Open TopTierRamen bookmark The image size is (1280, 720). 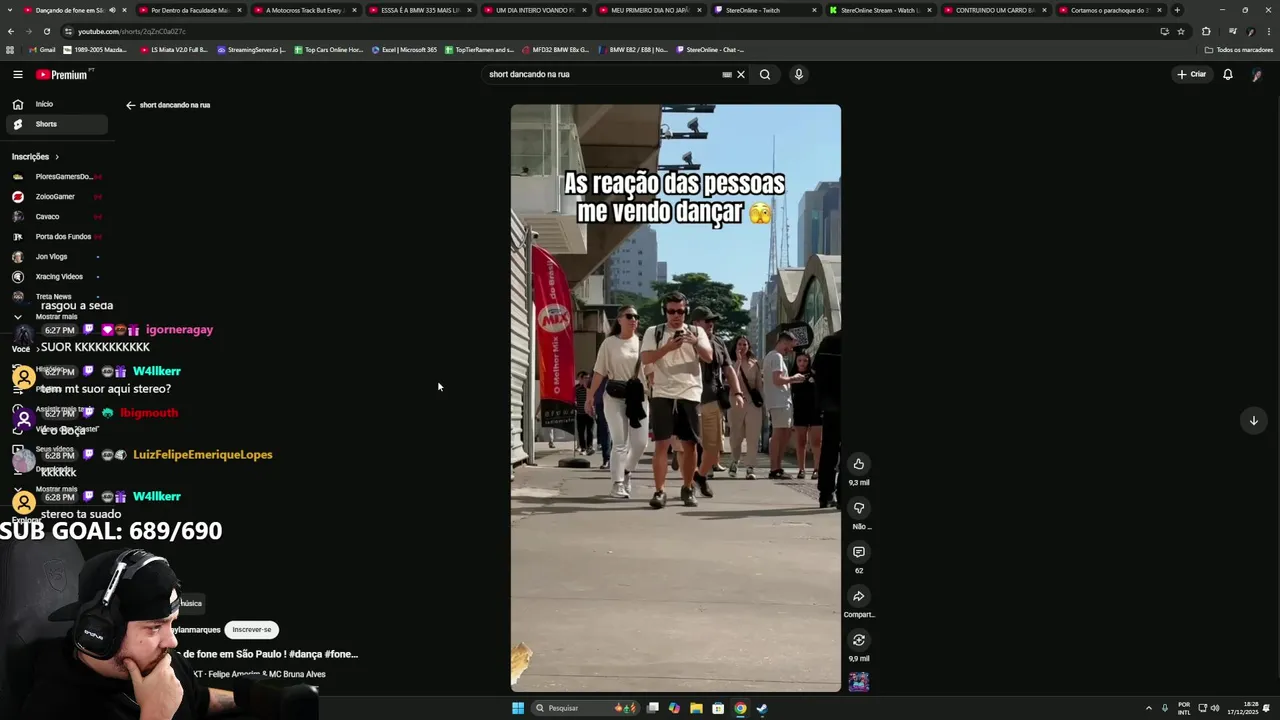(479, 49)
